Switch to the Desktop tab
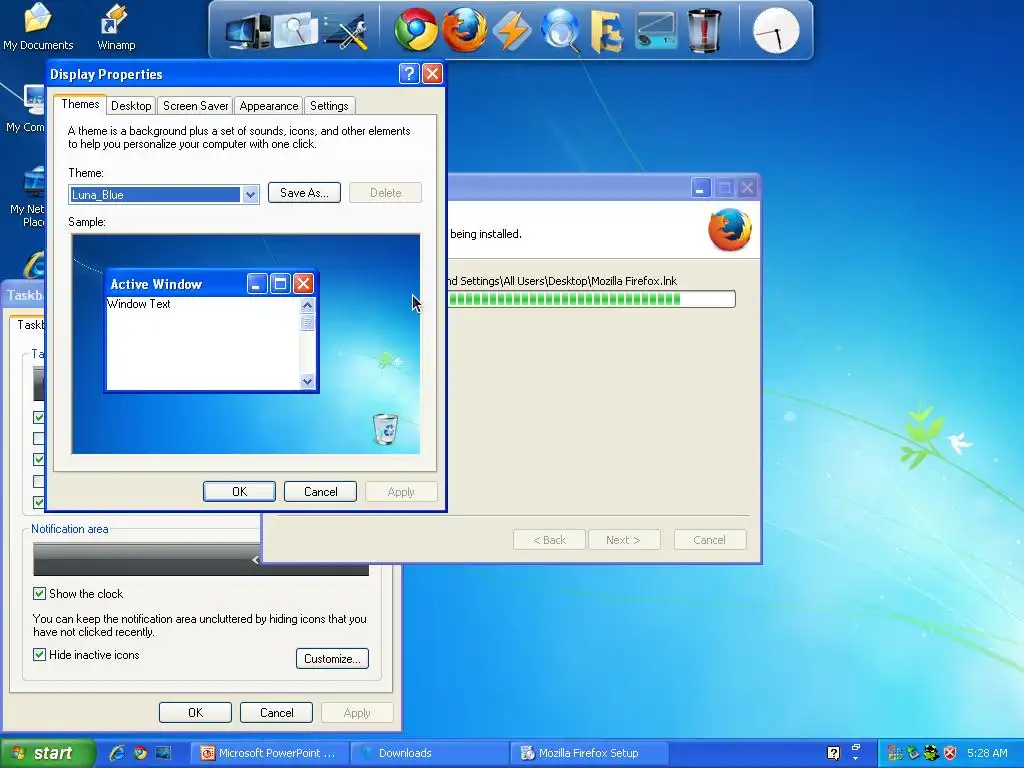 coord(131,106)
